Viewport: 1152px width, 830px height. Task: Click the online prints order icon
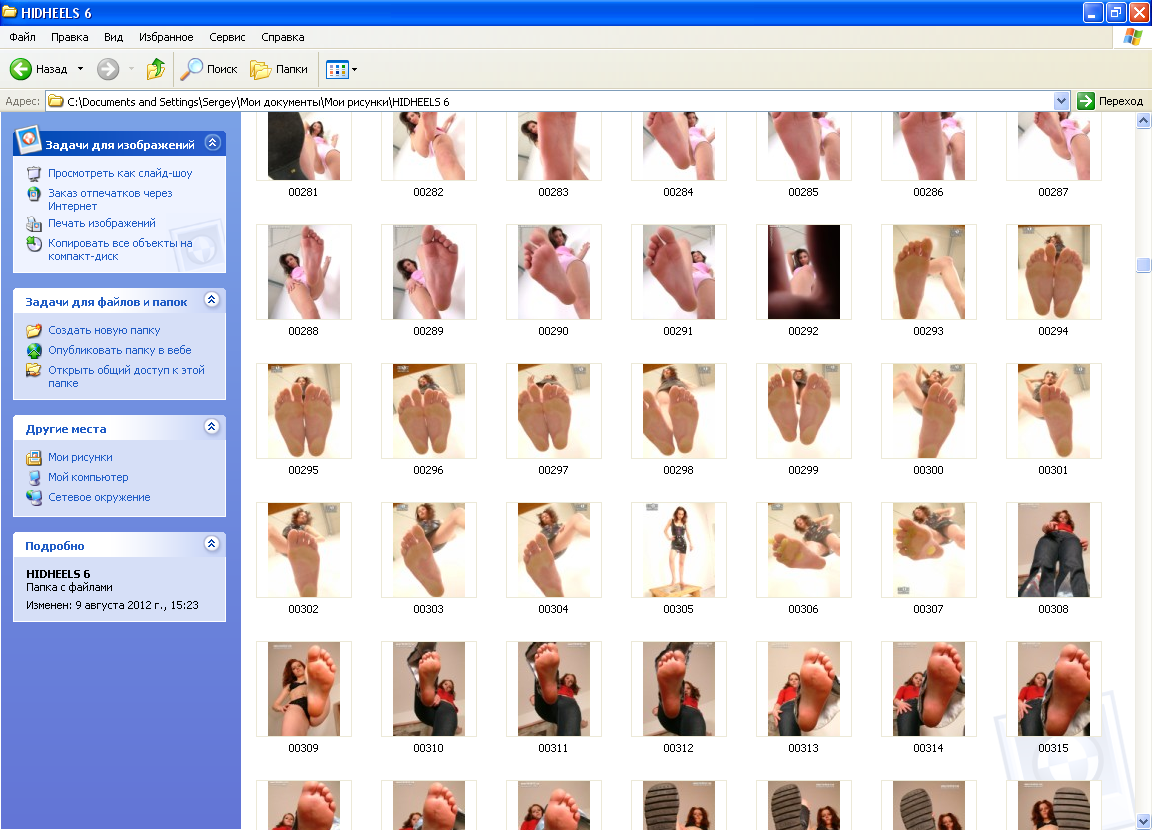tap(34, 194)
